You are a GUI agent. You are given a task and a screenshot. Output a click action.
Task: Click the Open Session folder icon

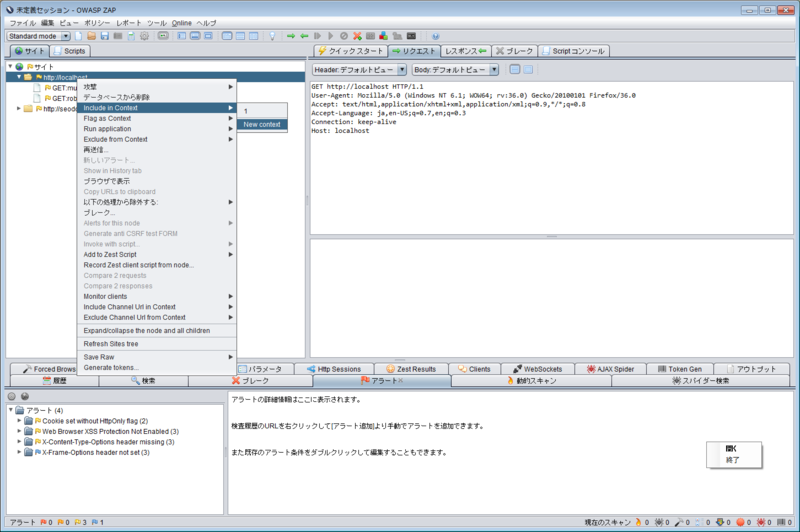click(91, 36)
